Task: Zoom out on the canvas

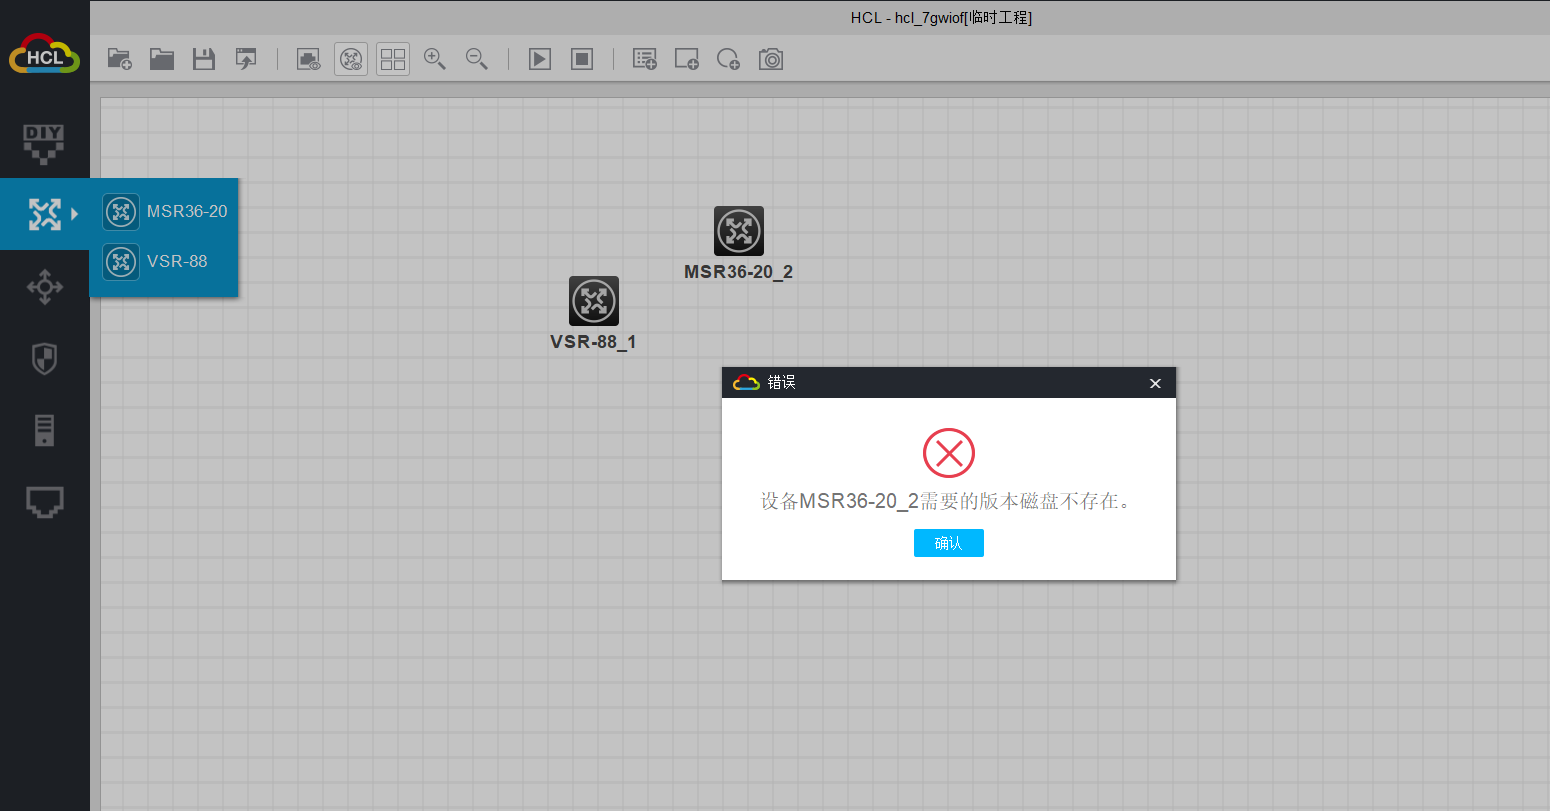Action: 477,59
